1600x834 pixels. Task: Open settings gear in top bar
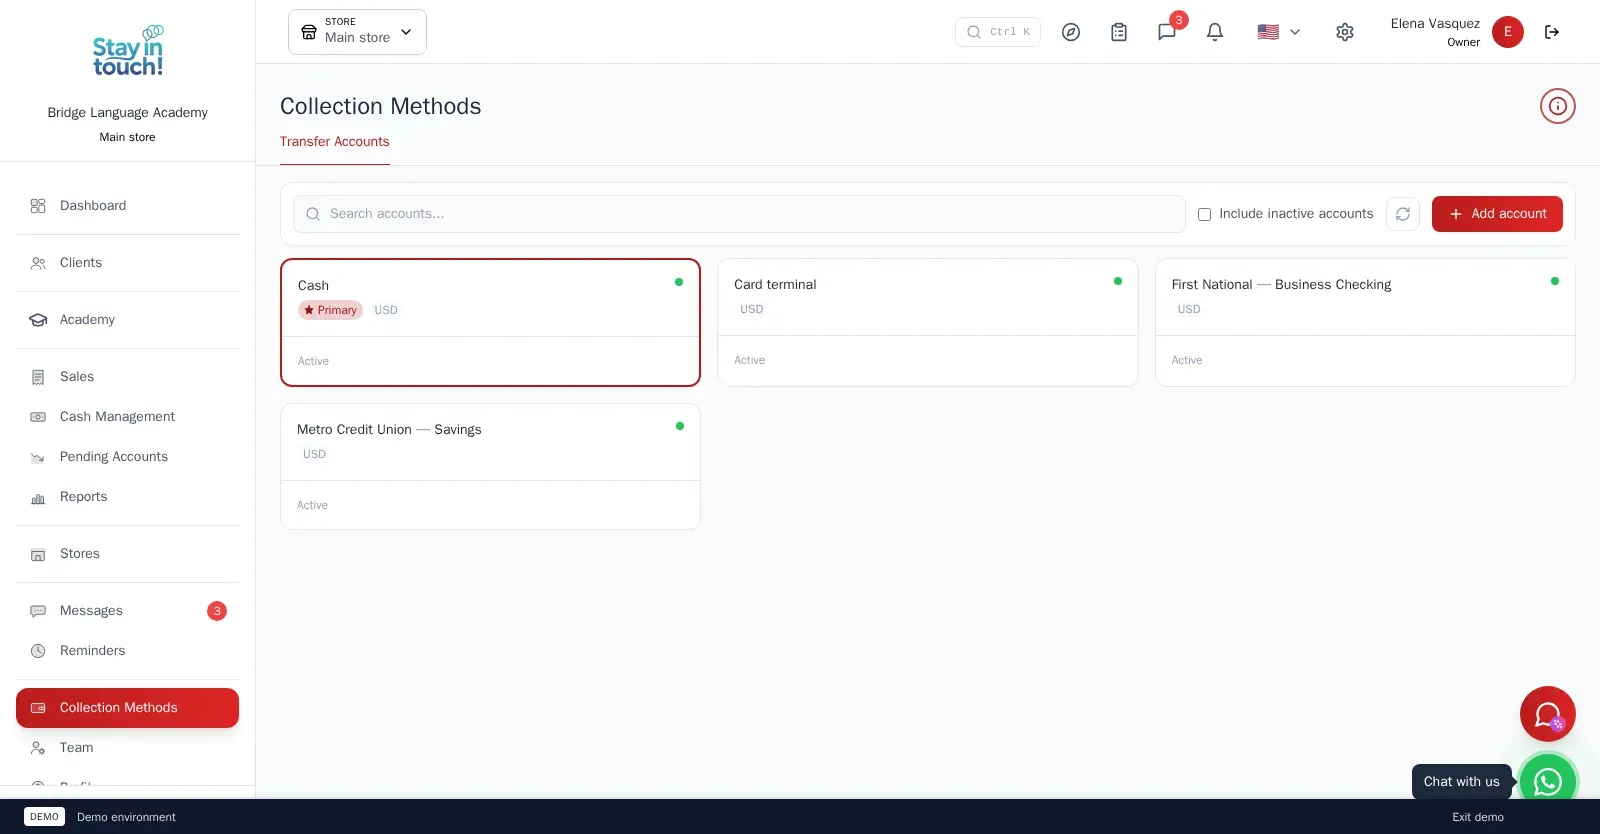click(x=1345, y=32)
